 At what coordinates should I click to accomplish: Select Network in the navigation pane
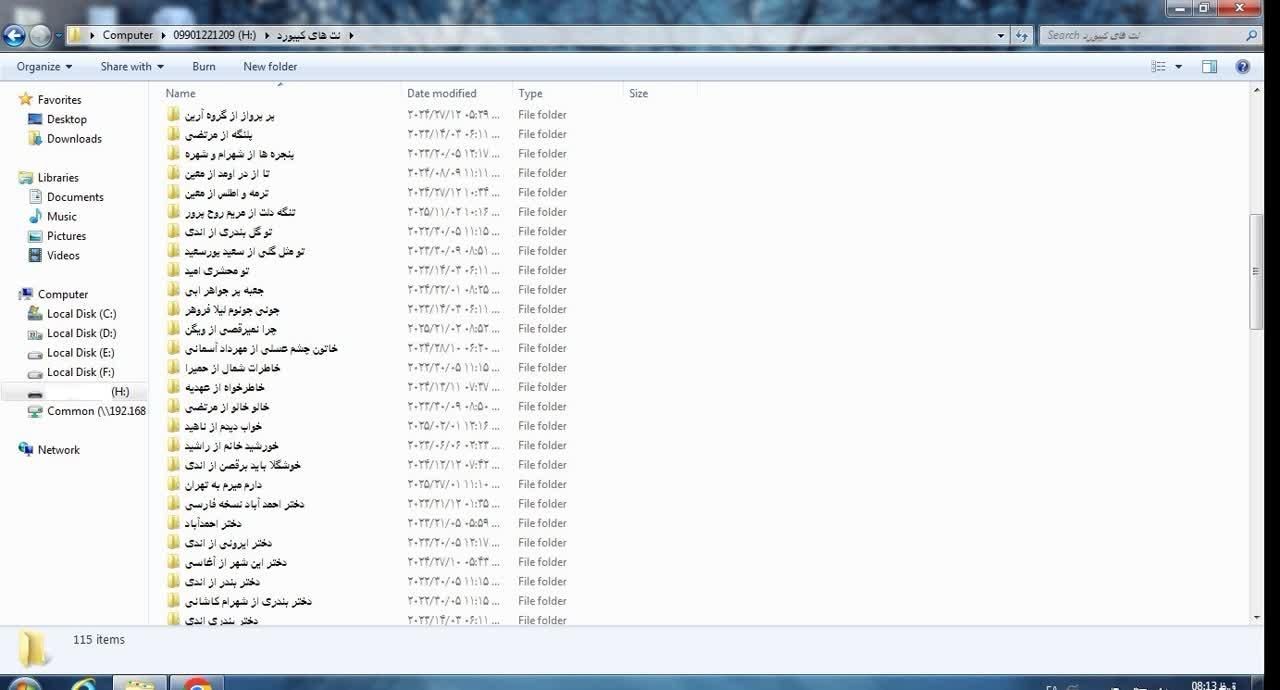(x=58, y=450)
